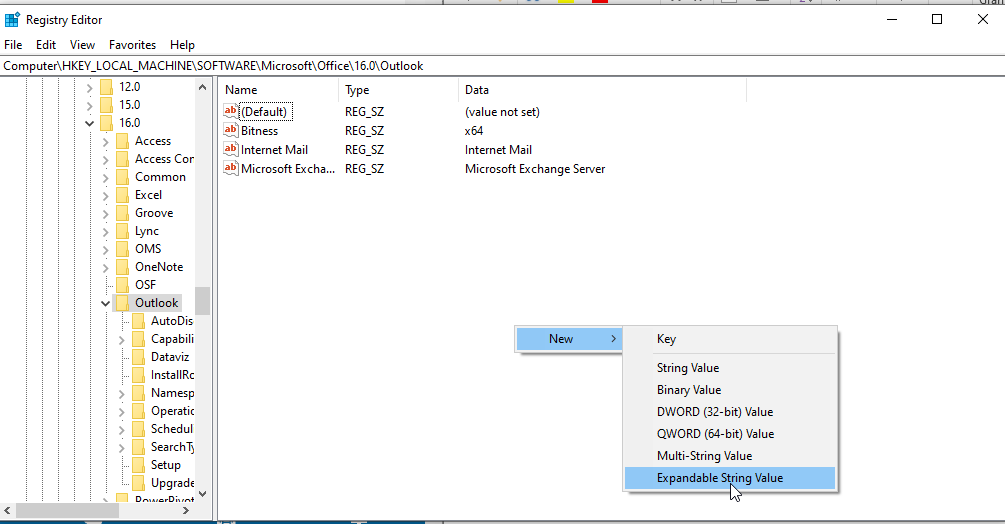Image resolution: width=1005 pixels, height=524 pixels.
Task: Click the folder icon of key 16.0
Action: [107, 122]
